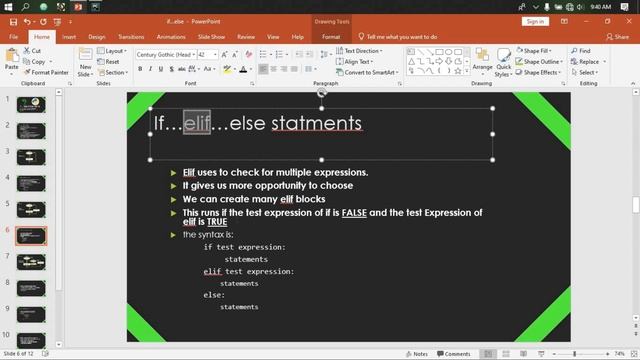Start the Slide Show from status bar
This screenshot has width=640, height=360.
pyautogui.click(x=541, y=354)
